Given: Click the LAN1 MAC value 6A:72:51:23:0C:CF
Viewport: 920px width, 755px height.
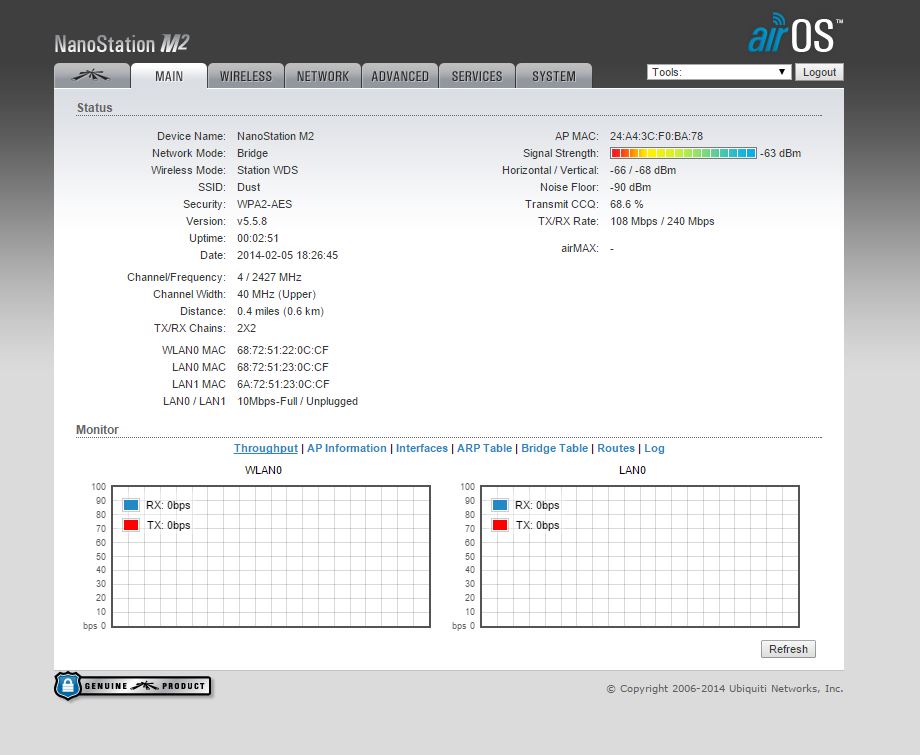Looking at the screenshot, I should click(283, 384).
